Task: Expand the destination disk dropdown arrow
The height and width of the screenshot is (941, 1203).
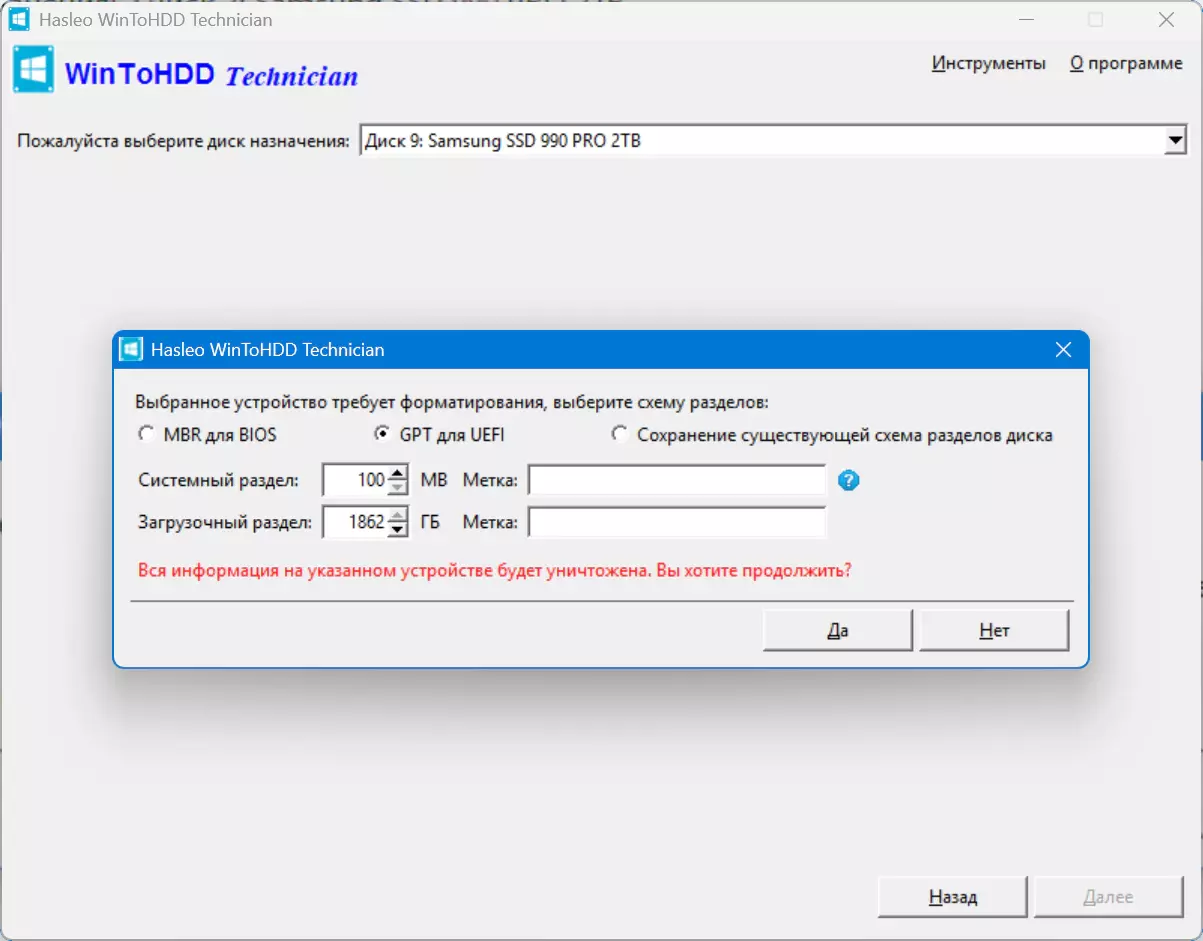Action: [1176, 142]
